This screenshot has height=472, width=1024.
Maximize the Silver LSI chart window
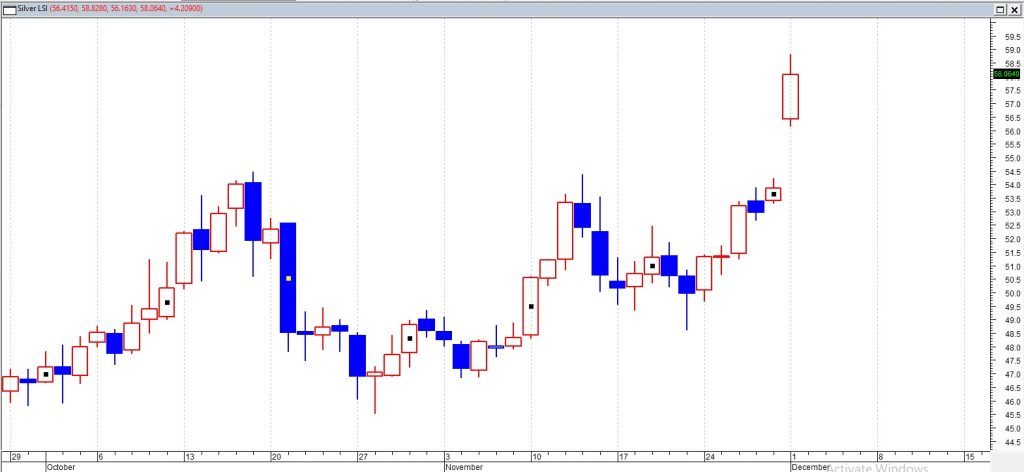[x=998, y=8]
